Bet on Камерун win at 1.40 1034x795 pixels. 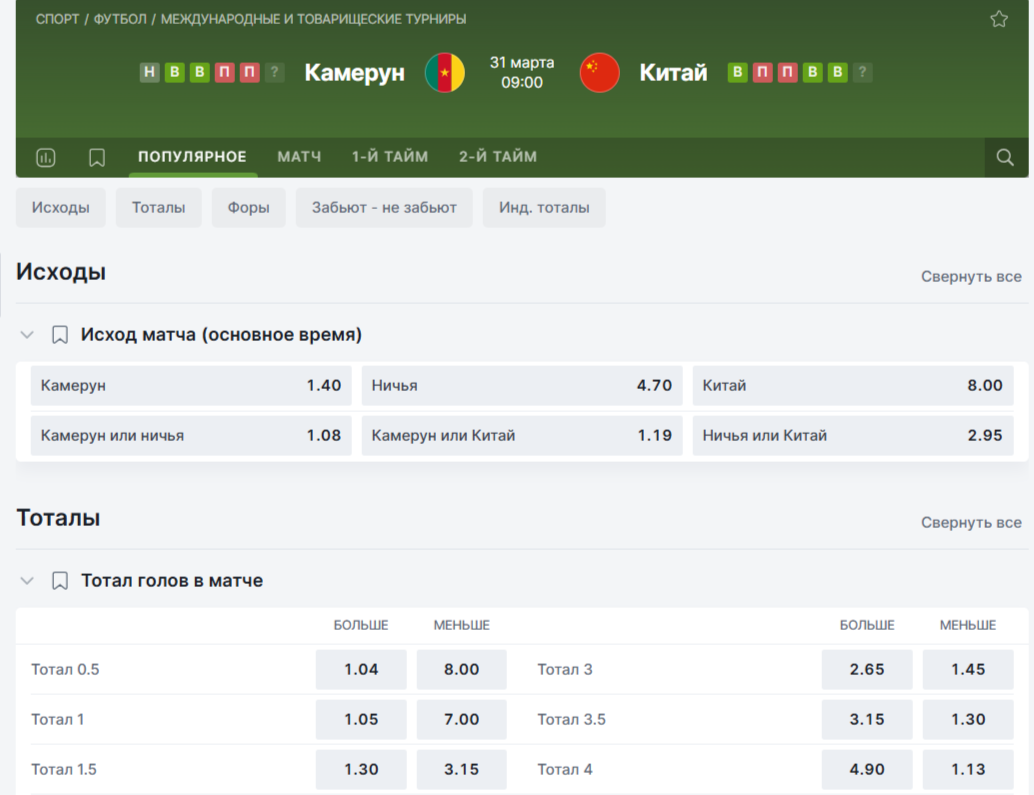(191, 385)
